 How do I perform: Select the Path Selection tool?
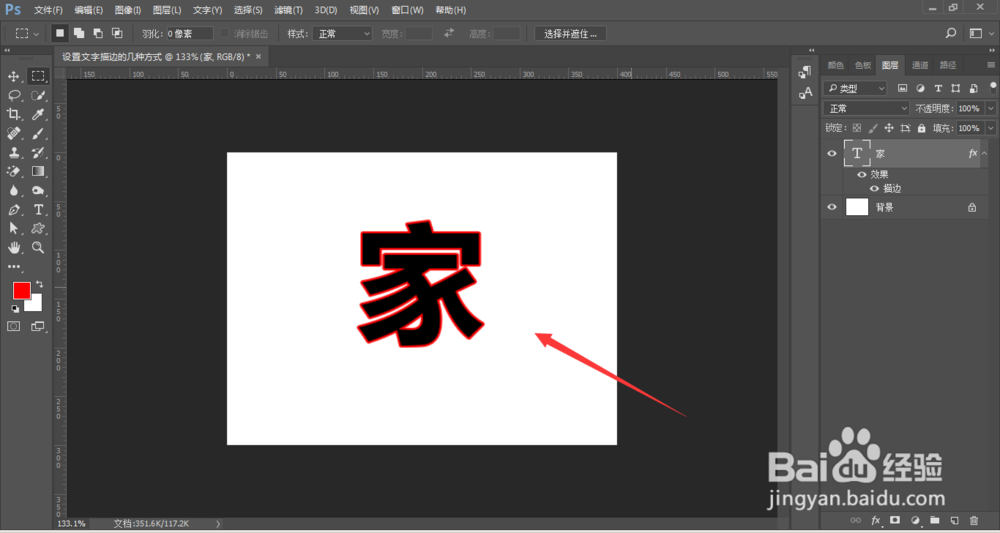pyautogui.click(x=13, y=228)
